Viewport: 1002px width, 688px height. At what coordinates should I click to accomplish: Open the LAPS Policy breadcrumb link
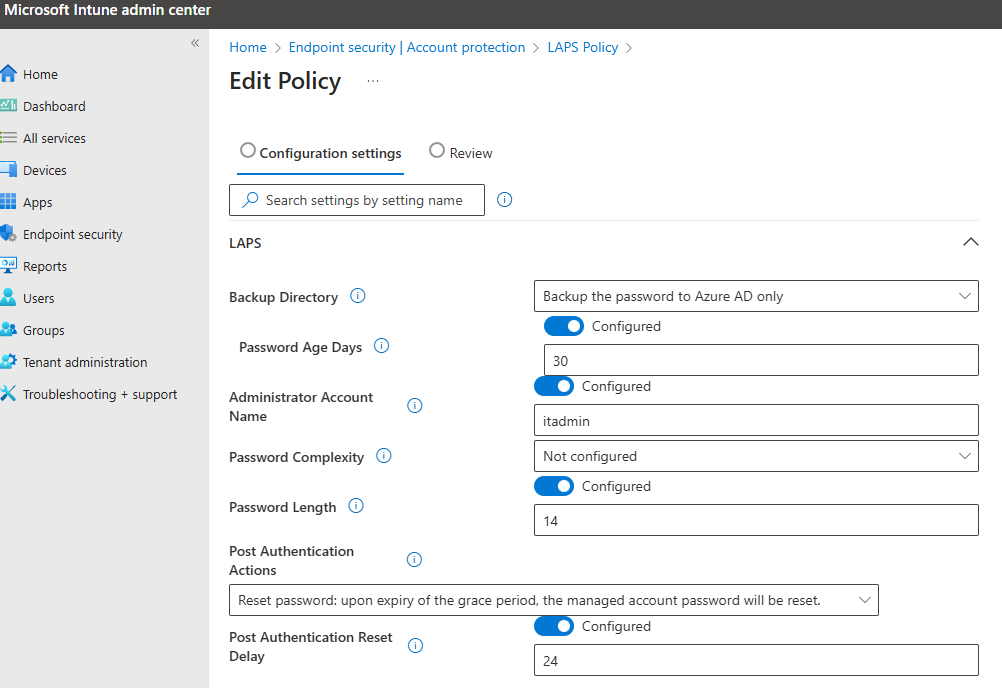pyautogui.click(x=582, y=47)
